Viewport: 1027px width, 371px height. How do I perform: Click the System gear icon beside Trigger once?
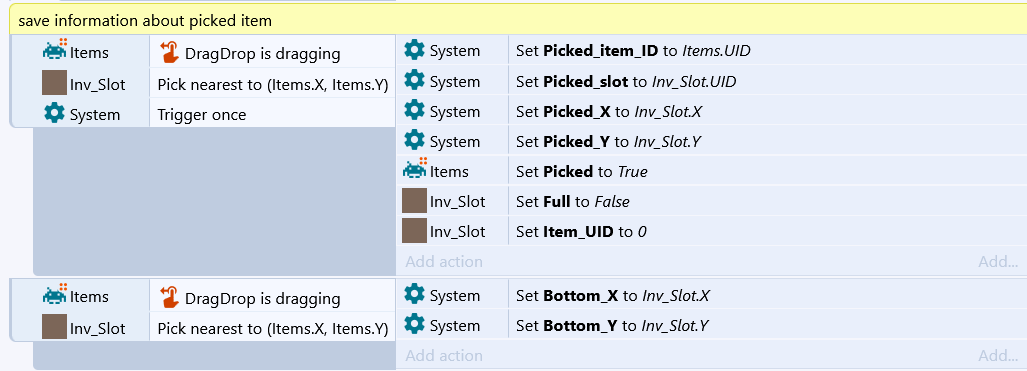pos(54,113)
